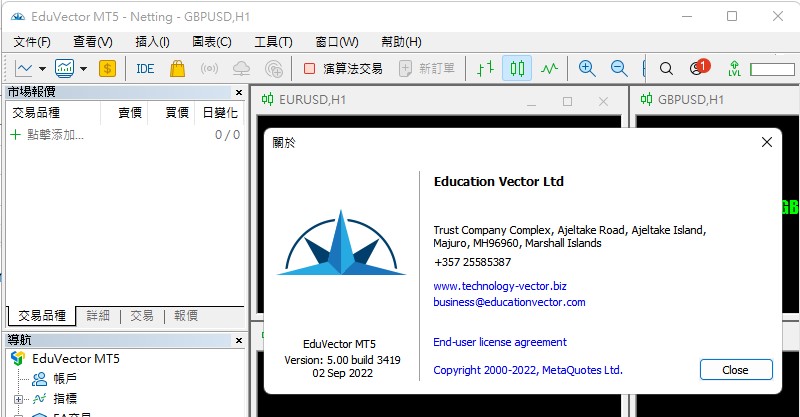Open the chart type dropdown arrow
The width and height of the screenshot is (800, 417).
(42, 69)
